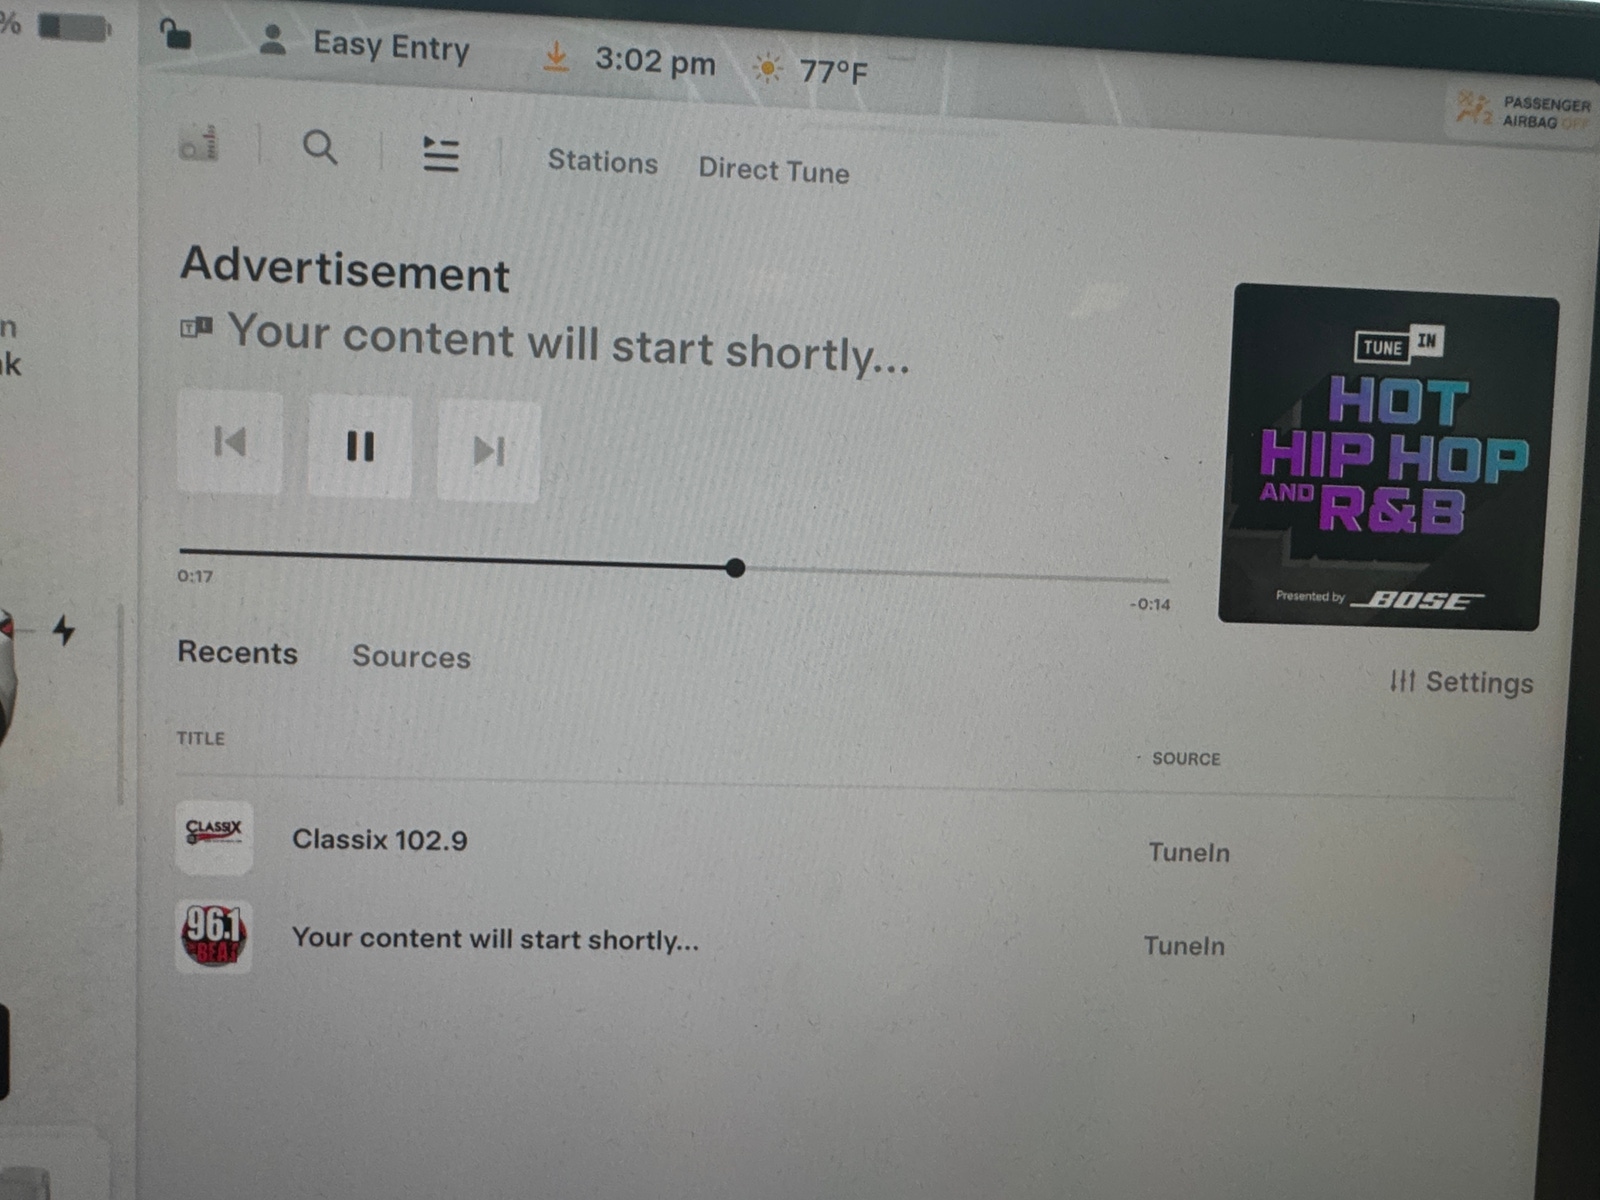Tap the charging lightning bolt icon
The height and width of the screenshot is (1200, 1600).
pos(64,630)
